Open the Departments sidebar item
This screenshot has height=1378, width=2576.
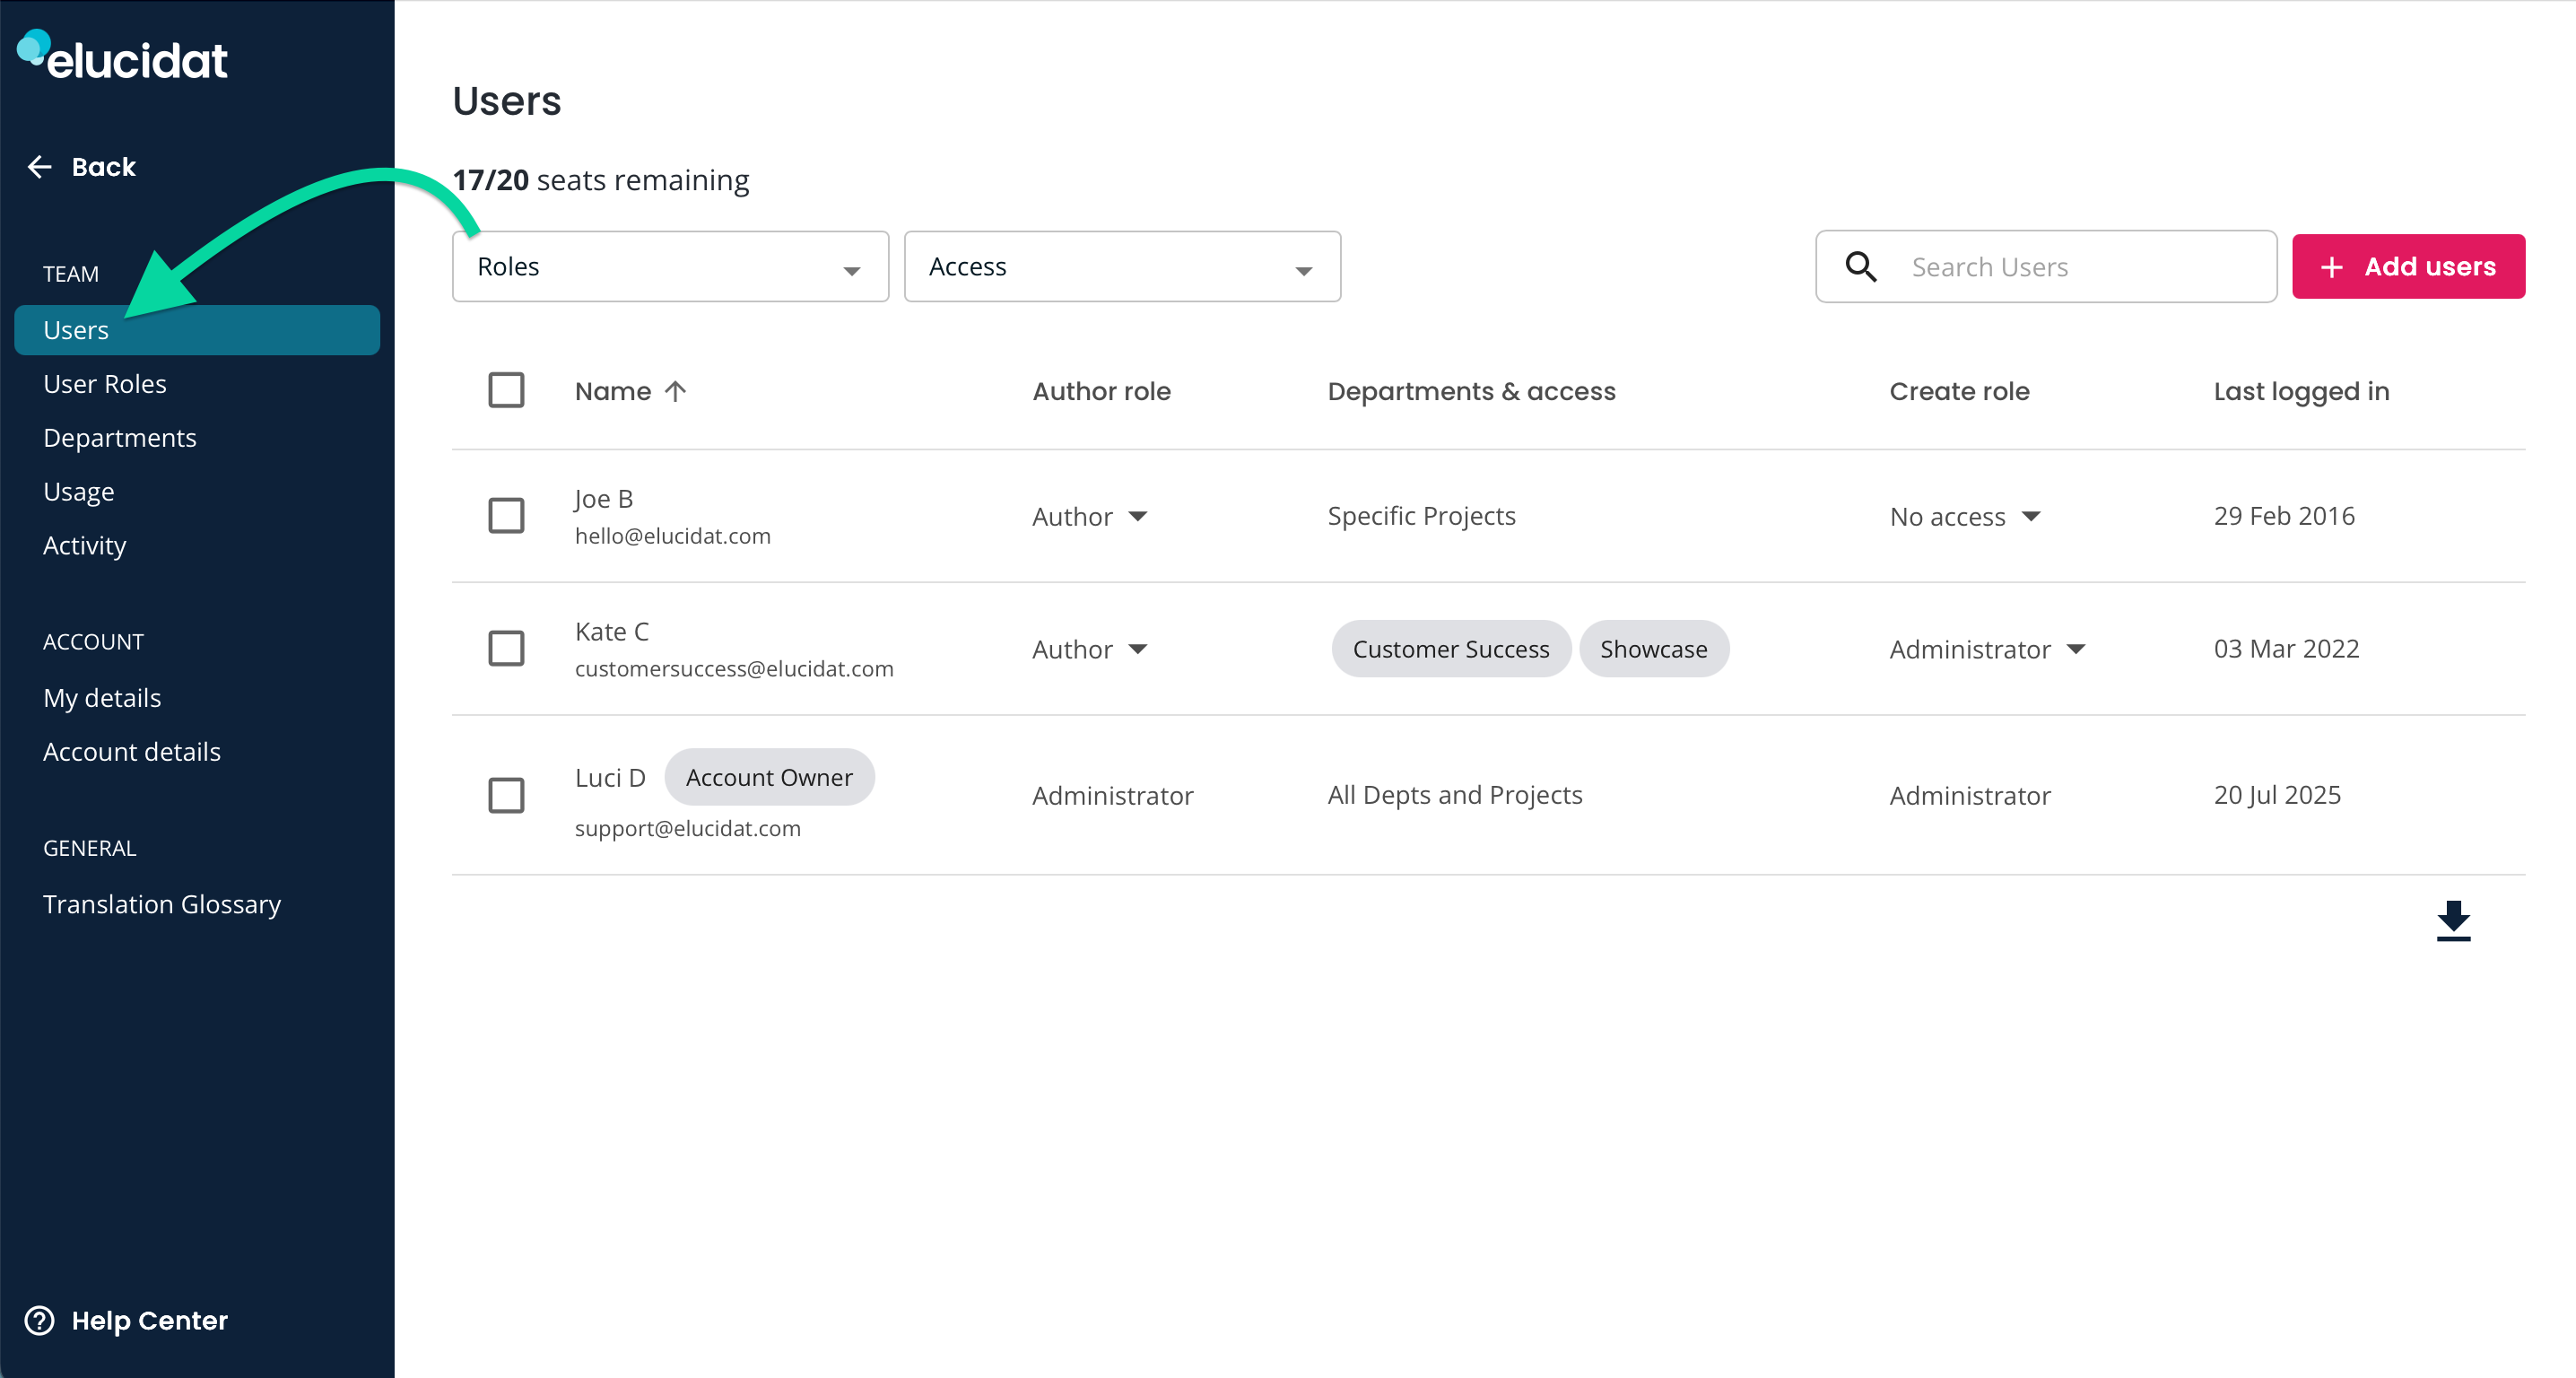(120, 438)
